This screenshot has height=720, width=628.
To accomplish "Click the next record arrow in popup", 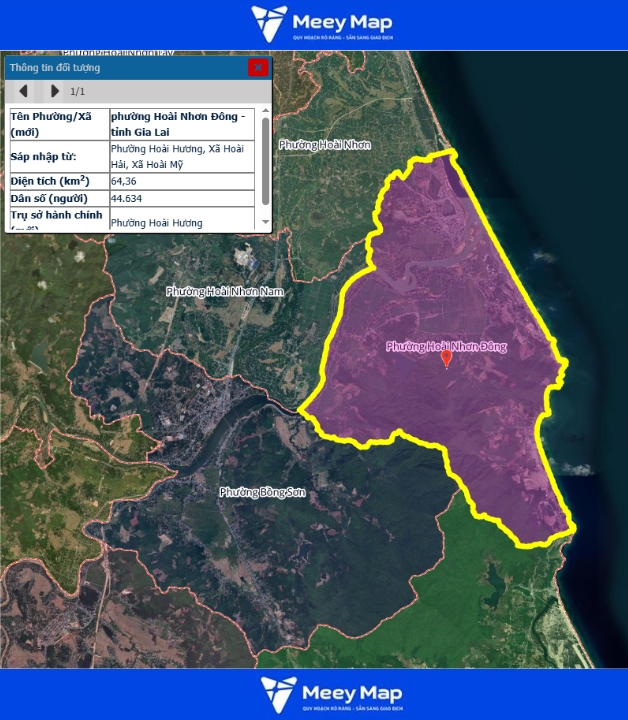I will pyautogui.click(x=54, y=91).
